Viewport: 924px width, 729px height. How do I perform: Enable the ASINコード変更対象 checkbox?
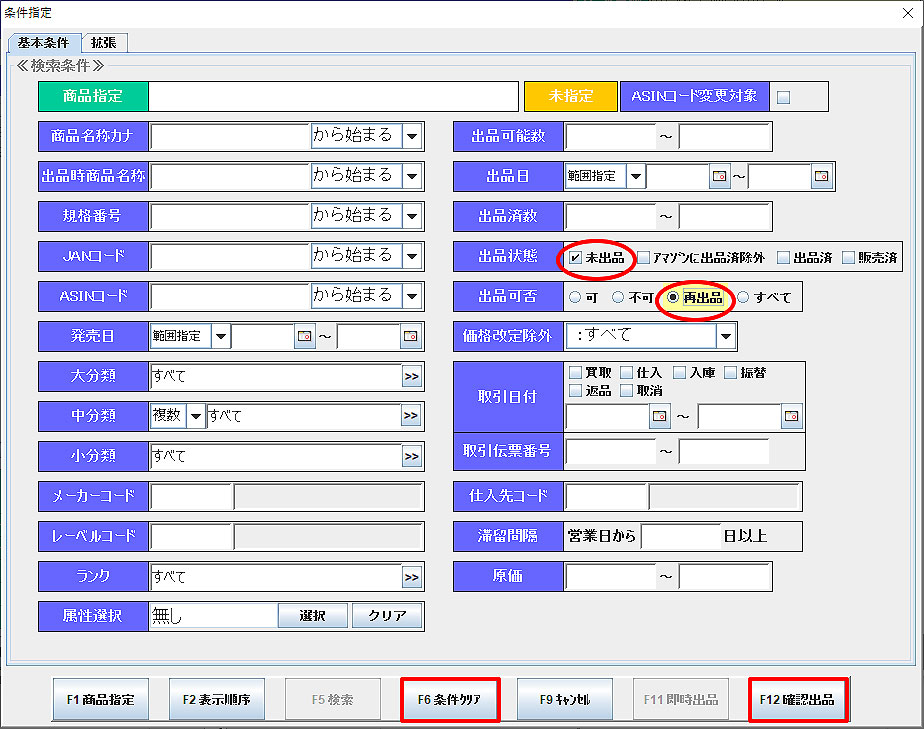783,97
